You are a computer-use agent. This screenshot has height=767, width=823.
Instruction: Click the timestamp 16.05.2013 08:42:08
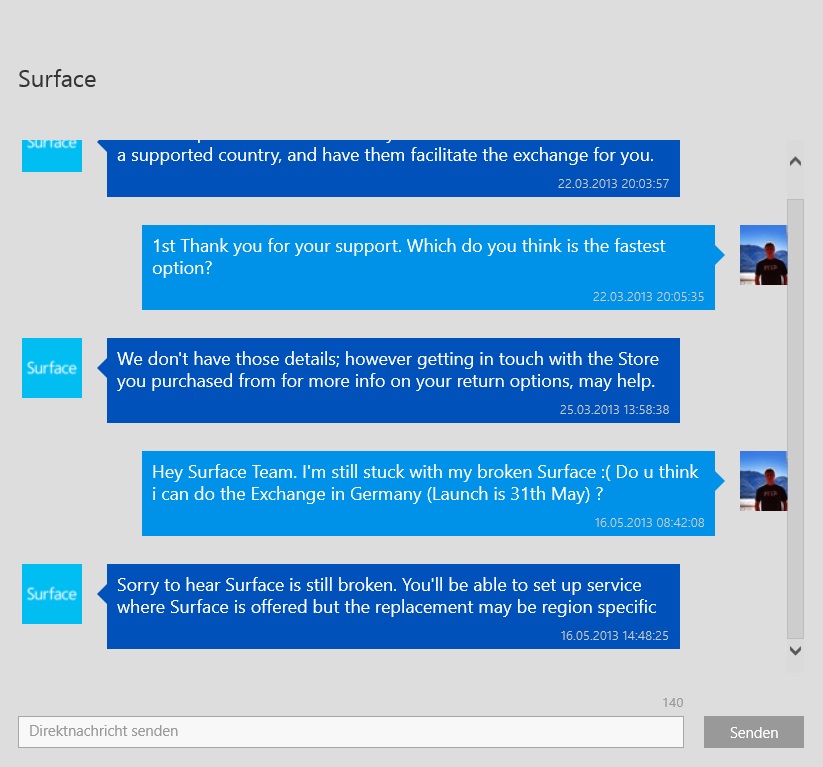(x=649, y=523)
